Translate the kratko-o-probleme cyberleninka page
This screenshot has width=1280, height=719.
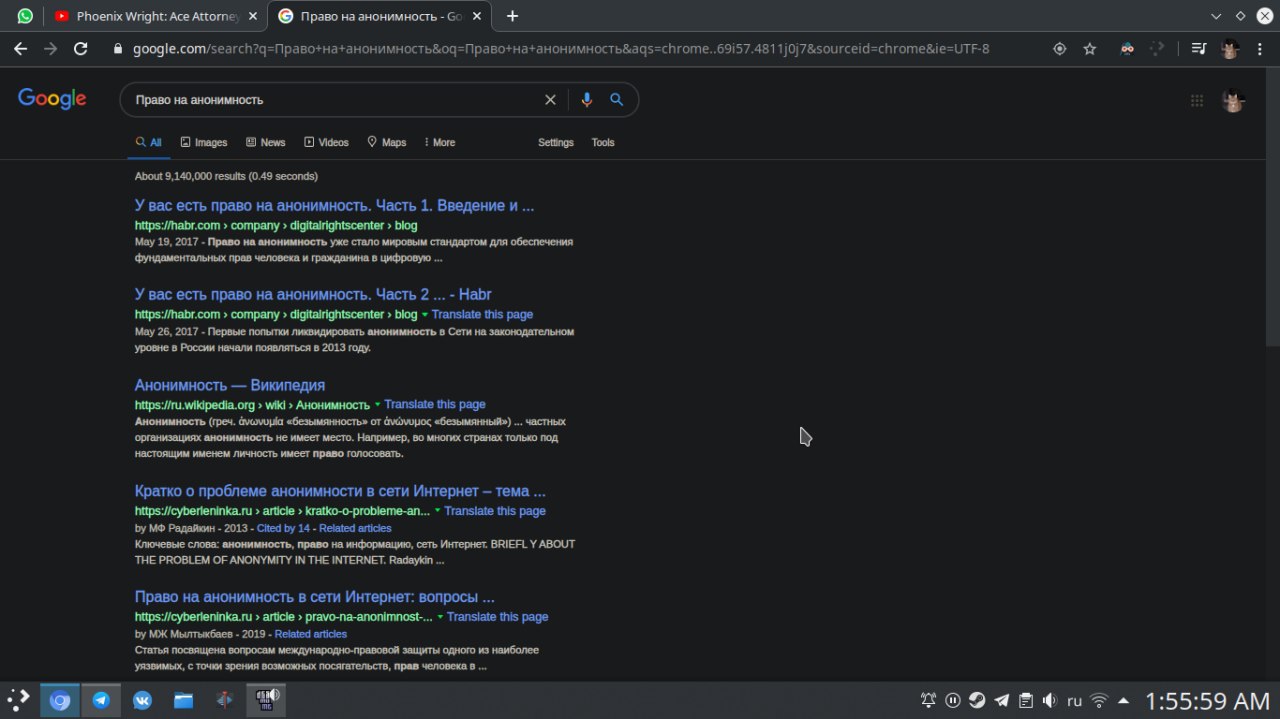tap(495, 510)
